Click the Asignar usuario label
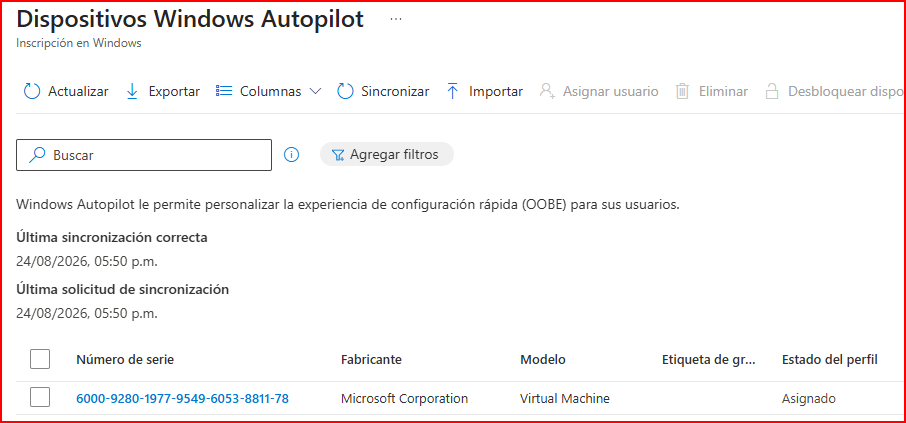Screen dimensions: 906x423 (611, 91)
